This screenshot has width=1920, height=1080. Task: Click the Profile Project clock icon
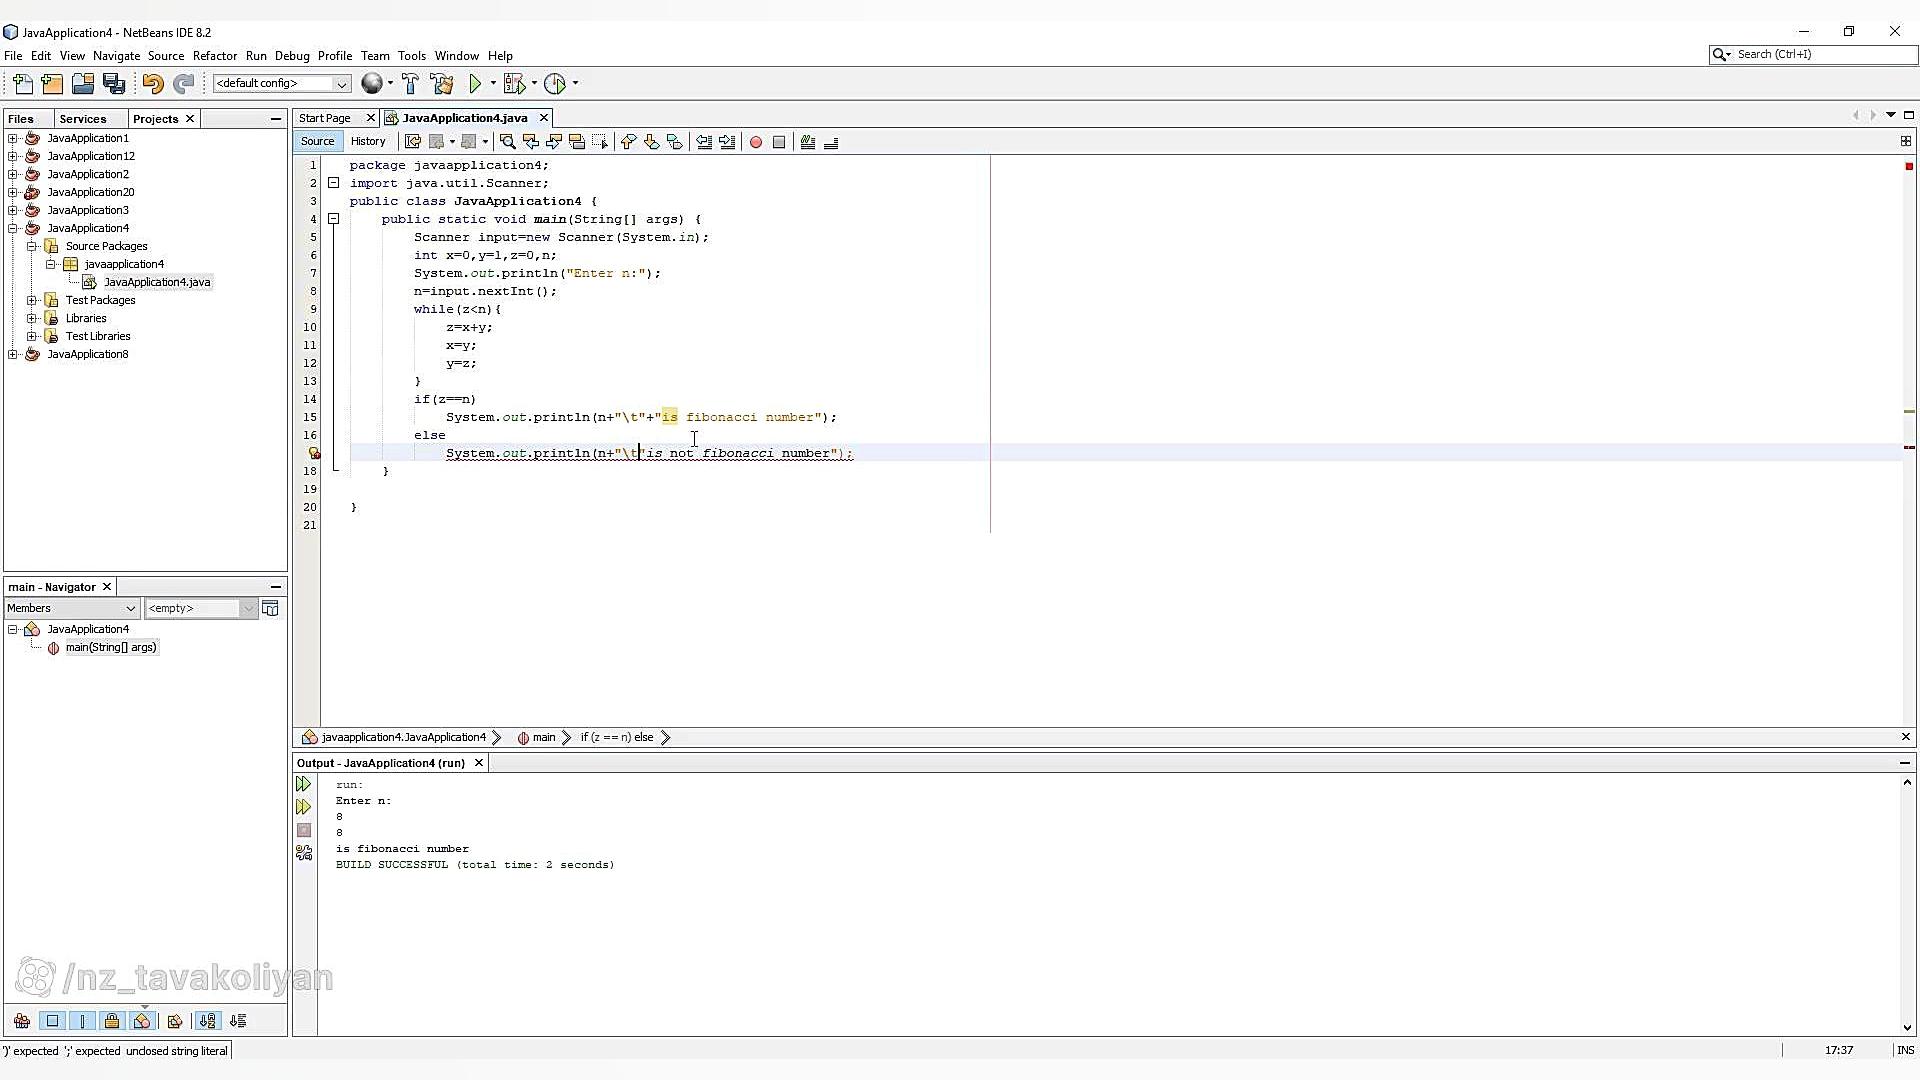(x=555, y=84)
